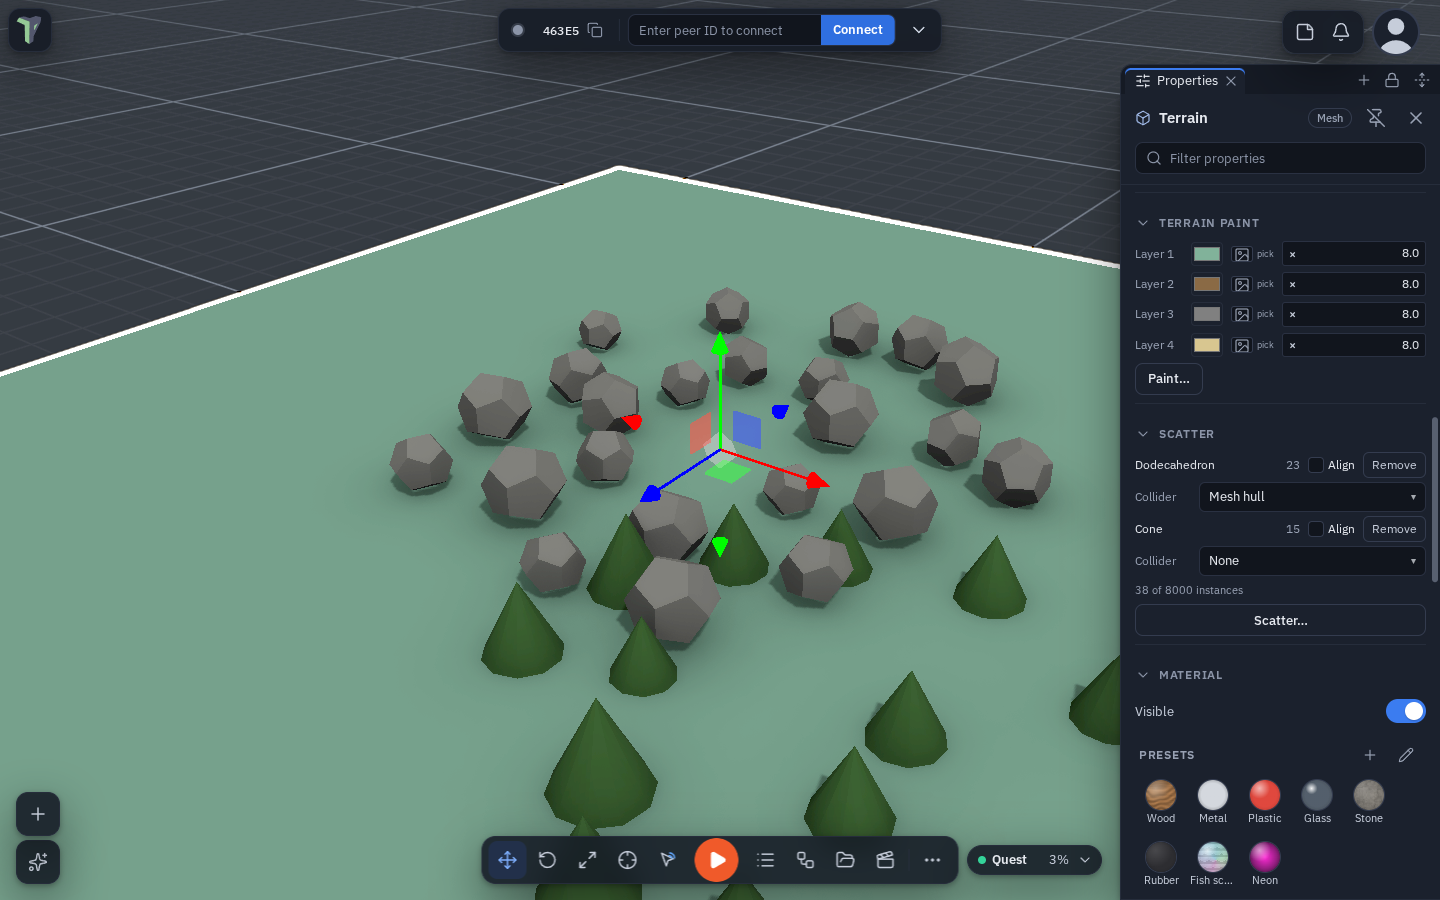Image resolution: width=1440 pixels, height=900 pixels.
Task: Add a new material preset
Action: coord(1370,755)
